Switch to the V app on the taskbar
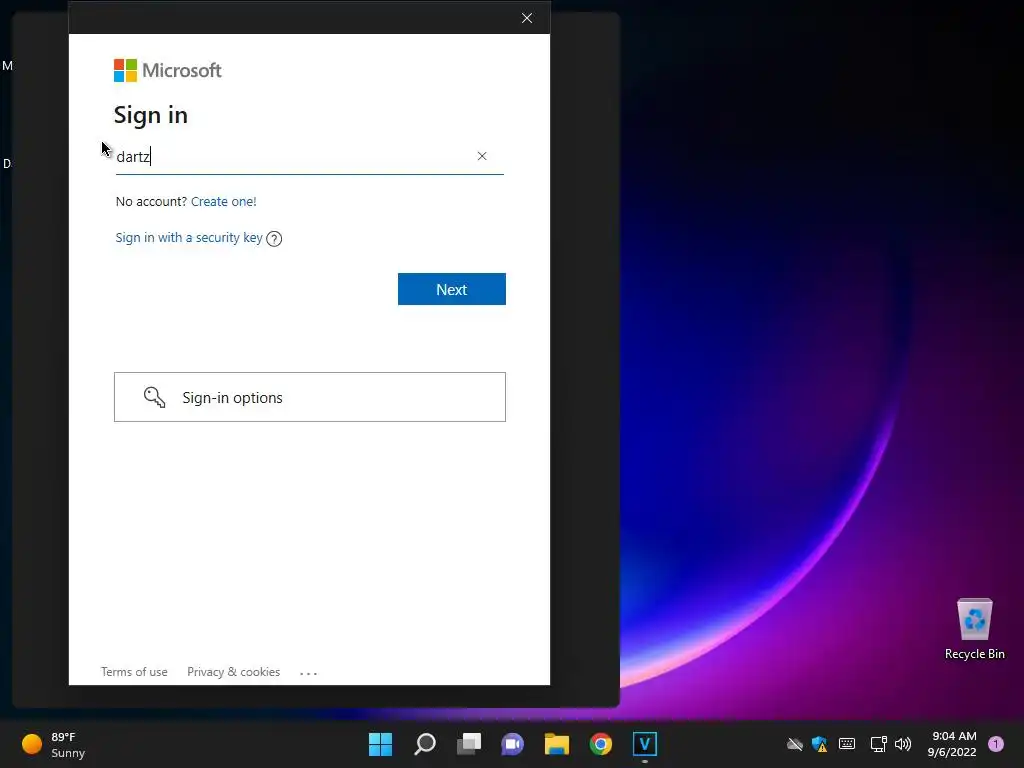1024x768 pixels. tap(645, 744)
